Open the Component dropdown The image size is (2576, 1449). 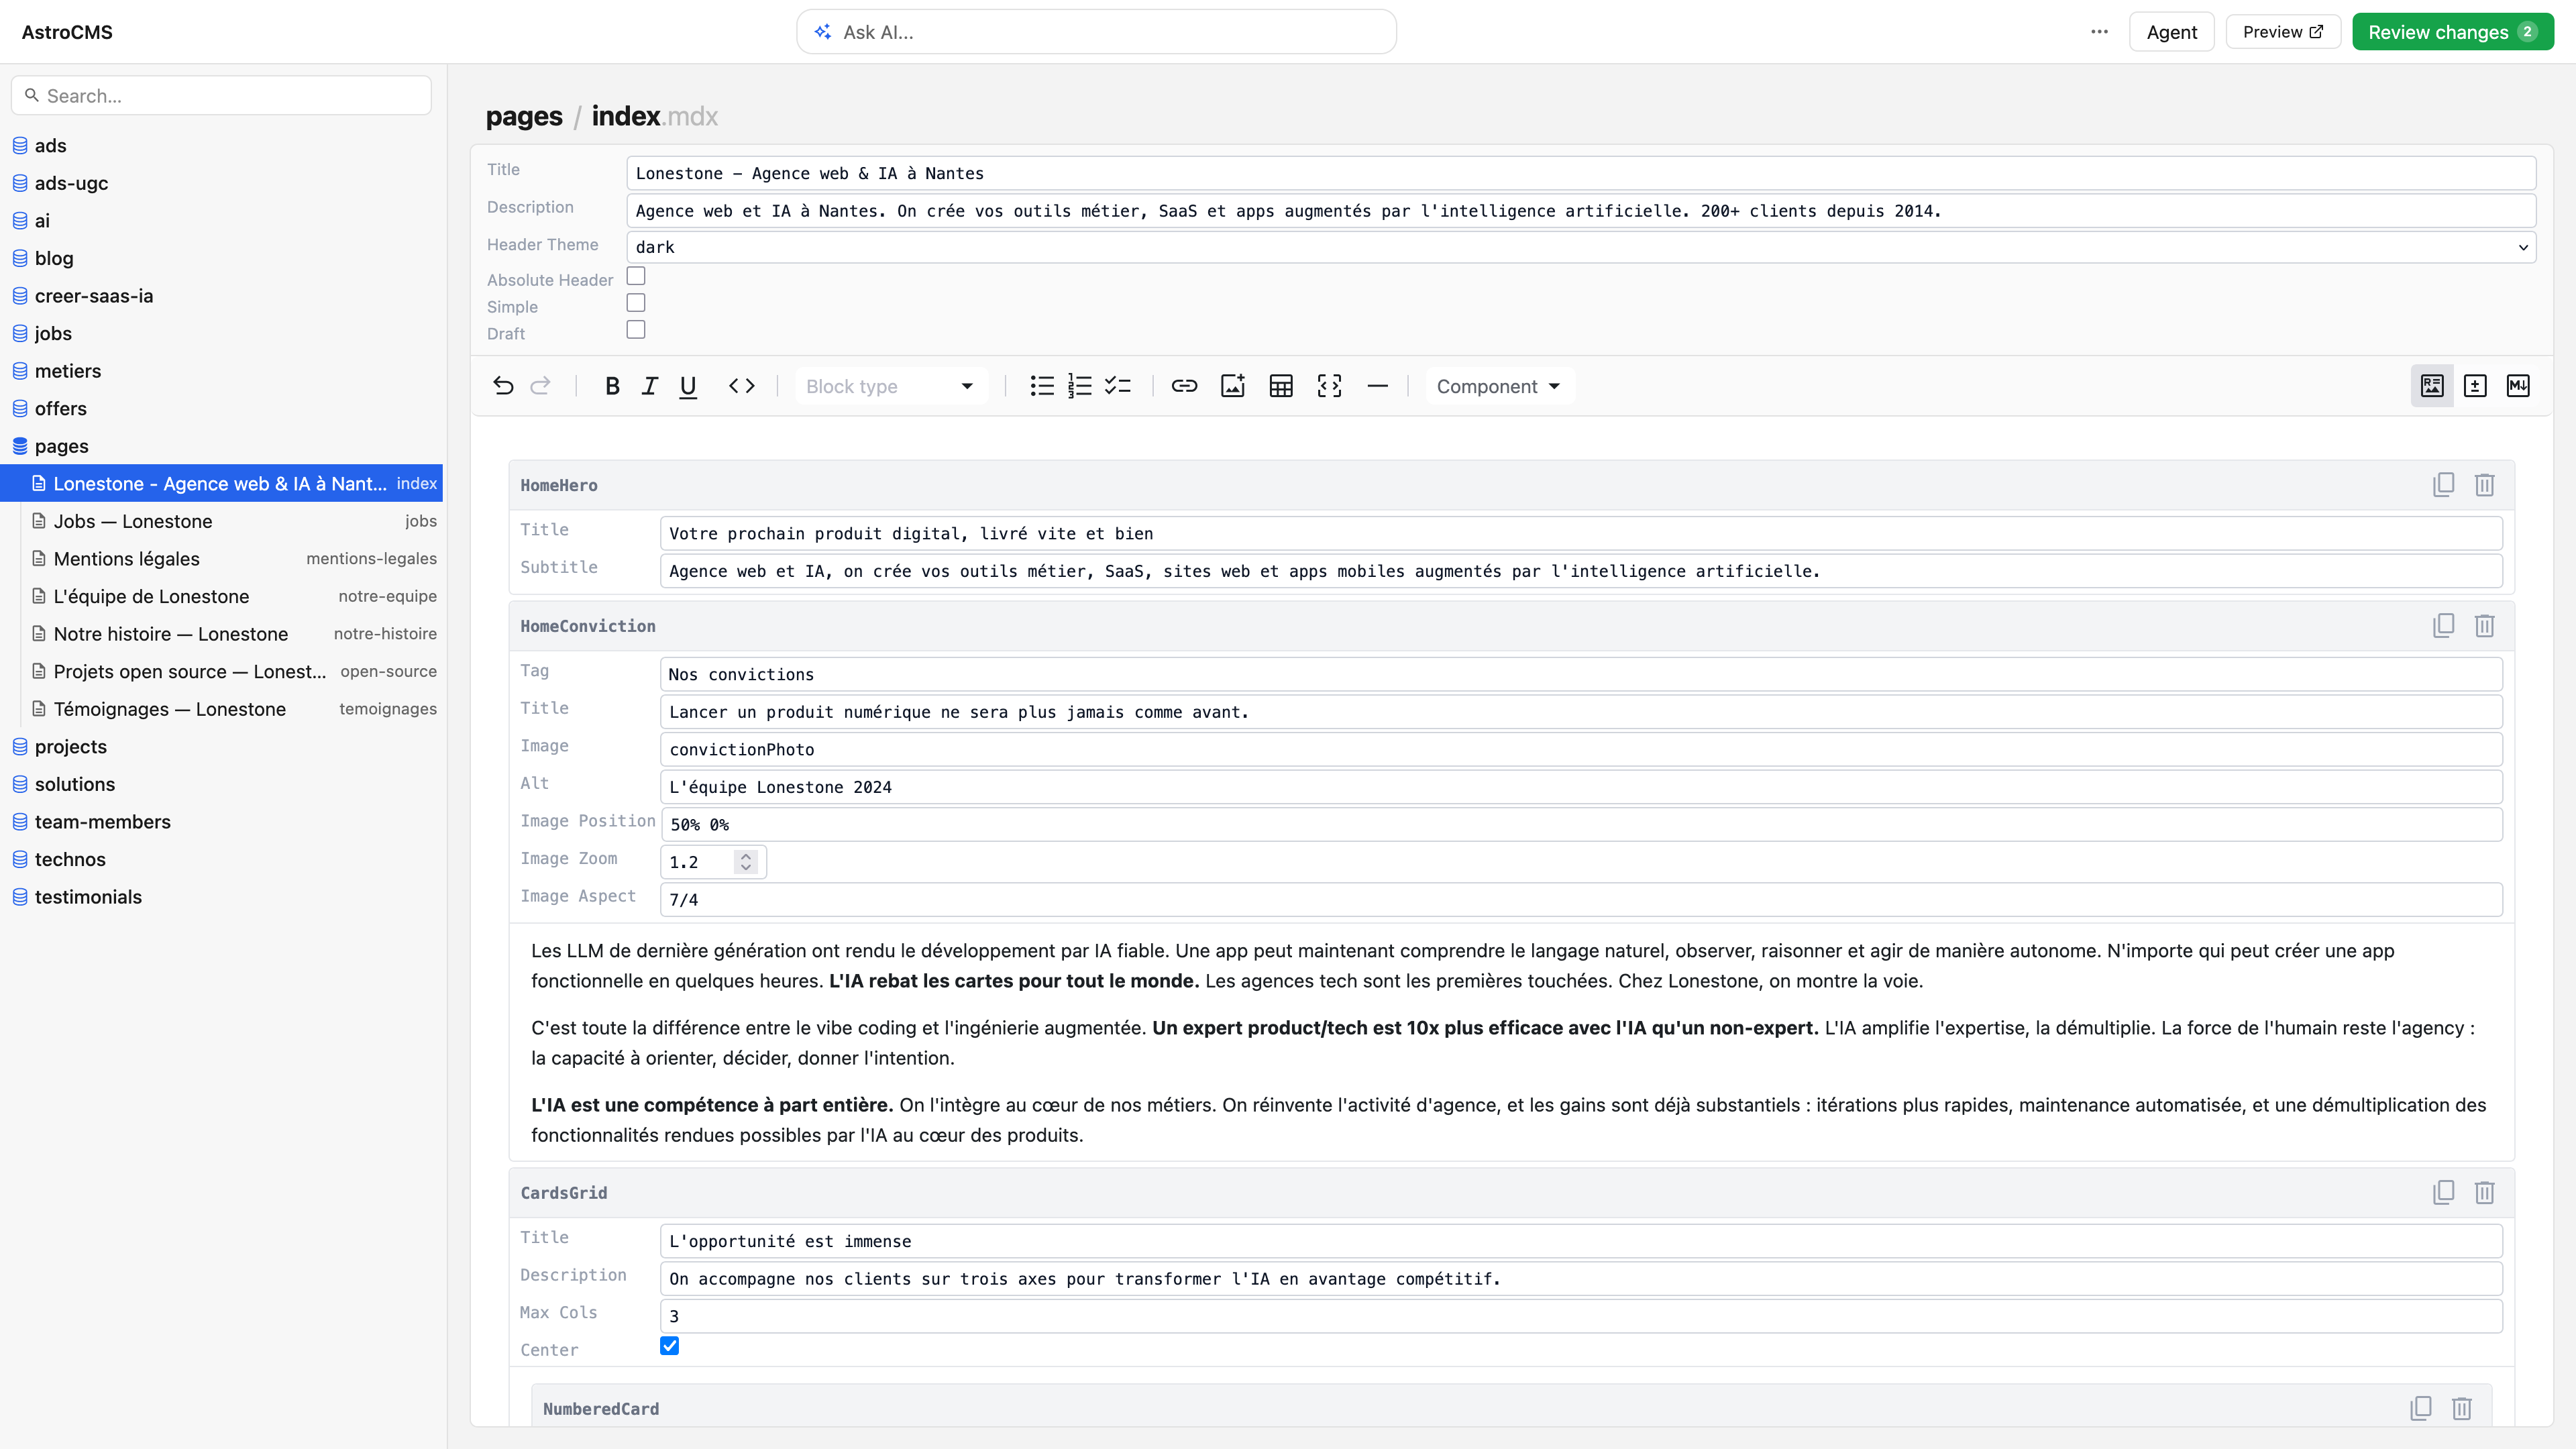(x=1499, y=386)
